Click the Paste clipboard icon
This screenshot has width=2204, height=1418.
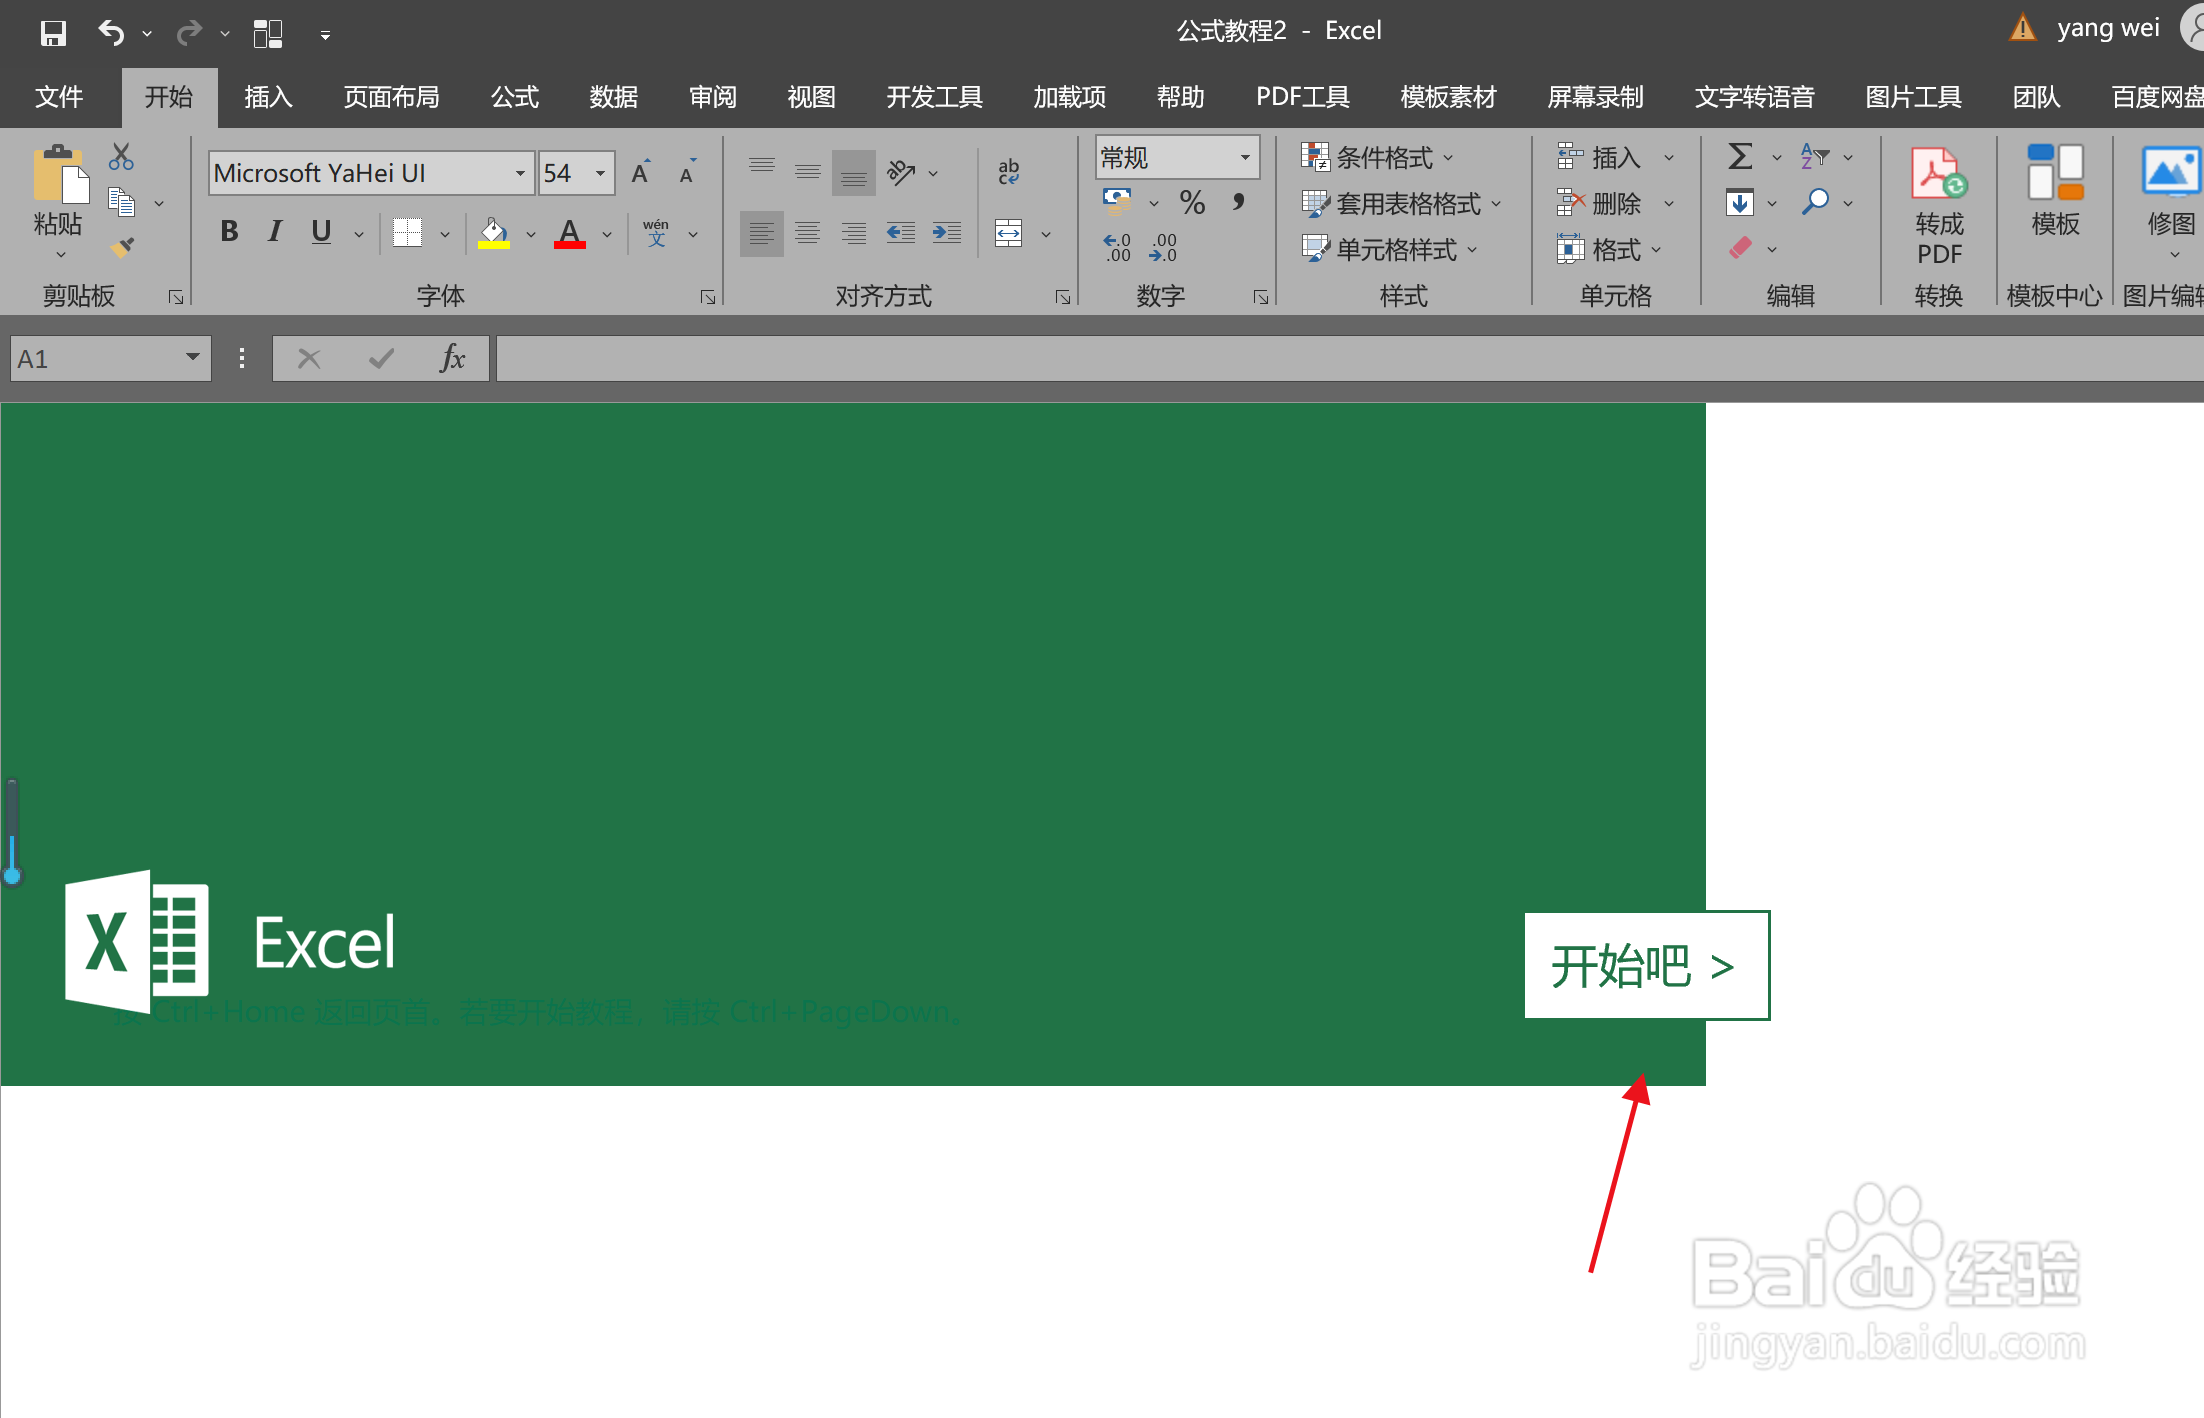point(59,173)
